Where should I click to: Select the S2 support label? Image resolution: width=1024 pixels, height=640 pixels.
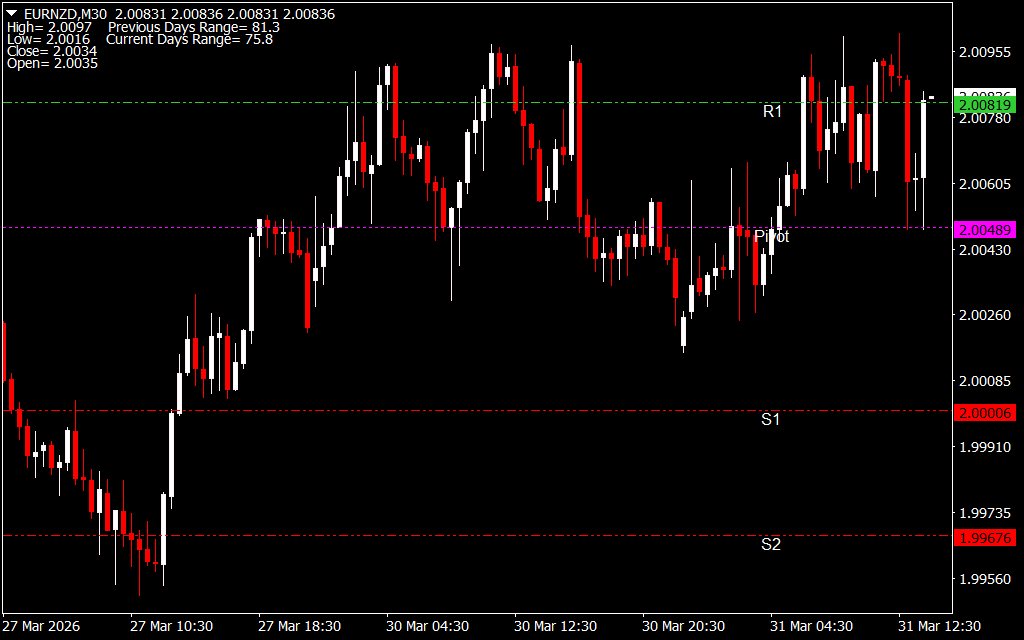[x=770, y=544]
